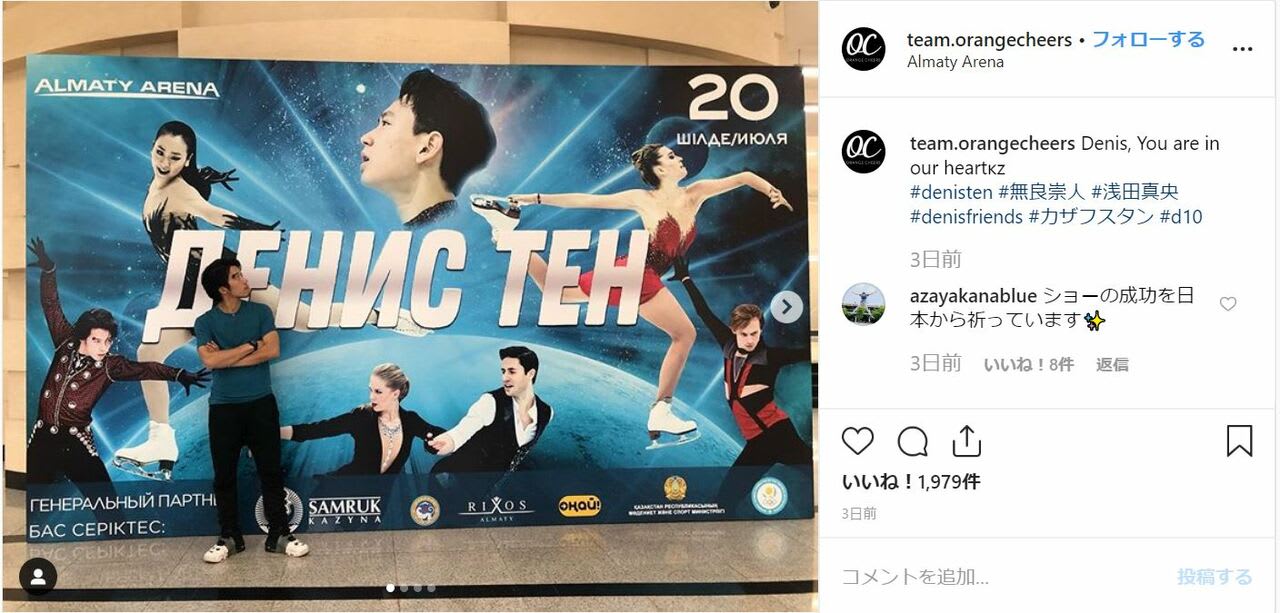Open team.orangecheers profile avatar in header
This screenshot has width=1280, height=613.
863,49
